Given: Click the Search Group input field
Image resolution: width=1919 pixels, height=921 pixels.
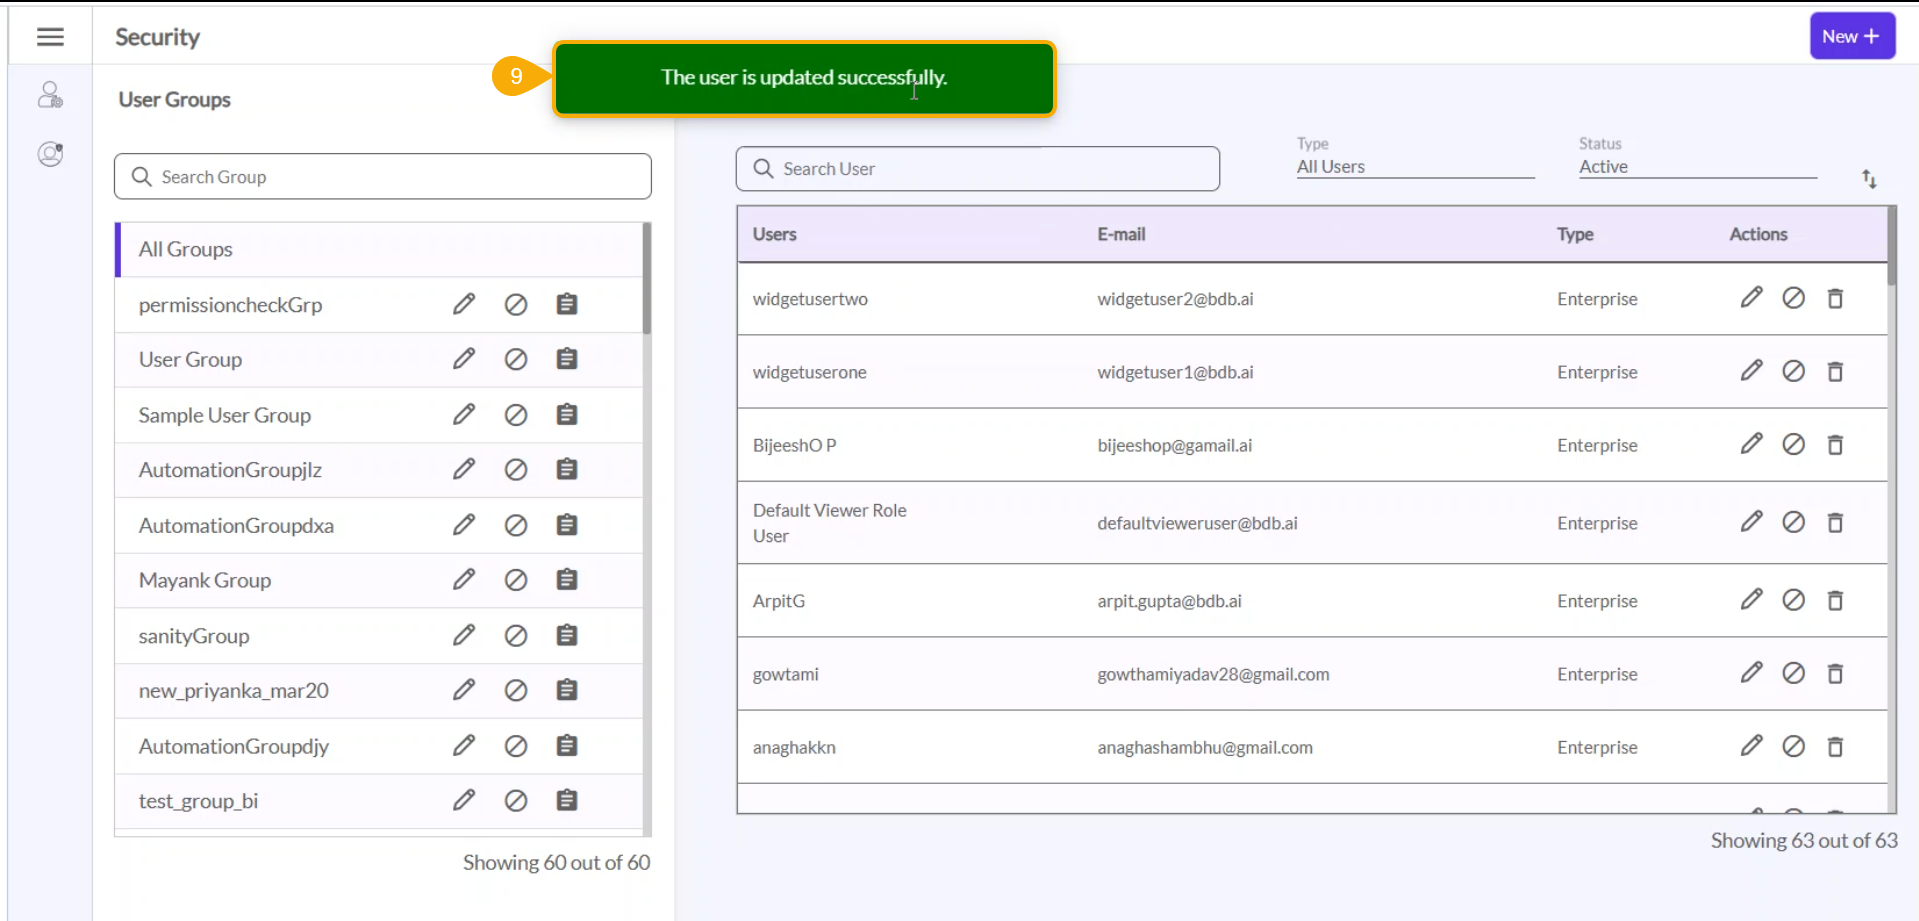Looking at the screenshot, I should point(383,177).
